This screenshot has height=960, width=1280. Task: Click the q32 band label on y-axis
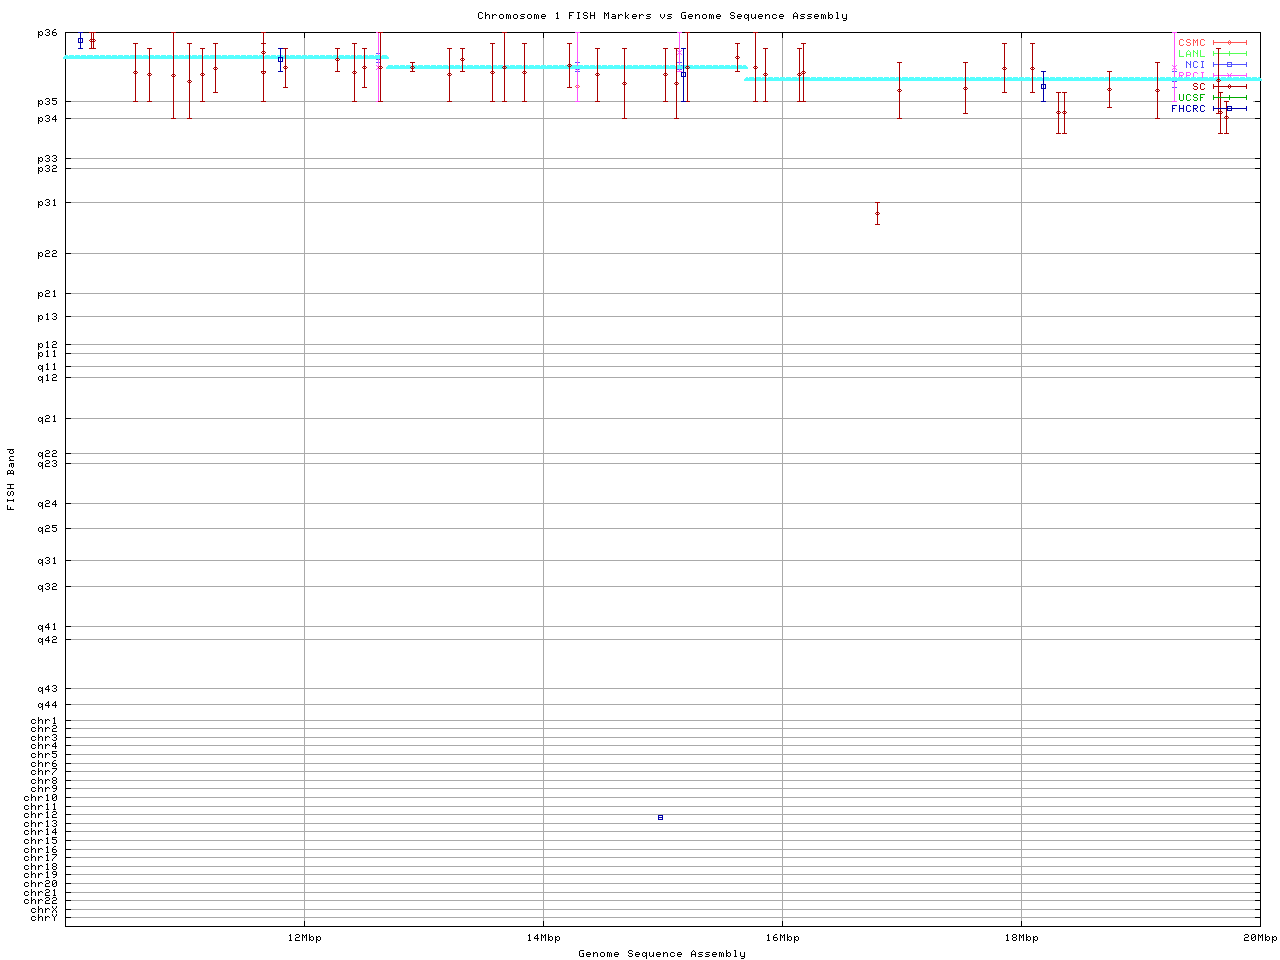pos(48,587)
